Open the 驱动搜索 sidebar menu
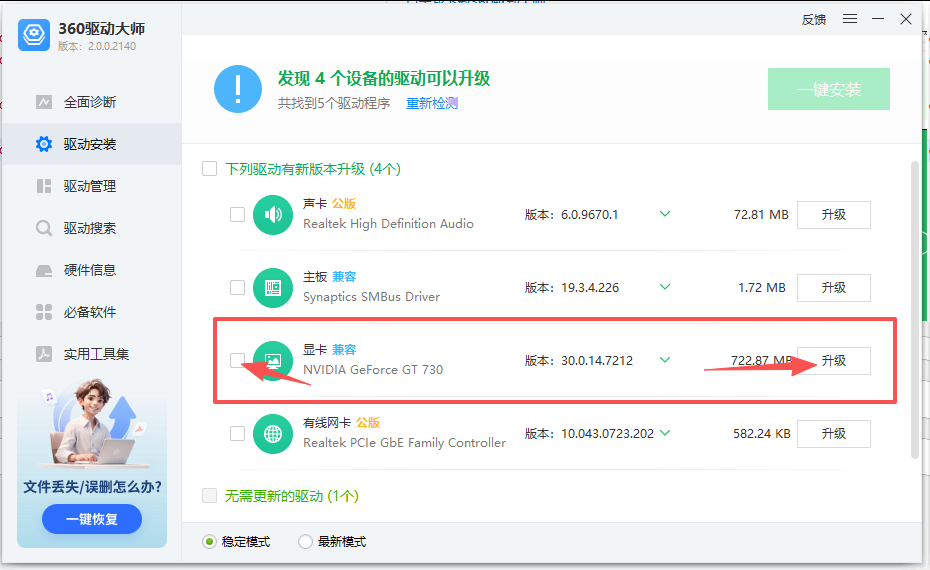This screenshot has height=570, width=930. click(x=92, y=228)
